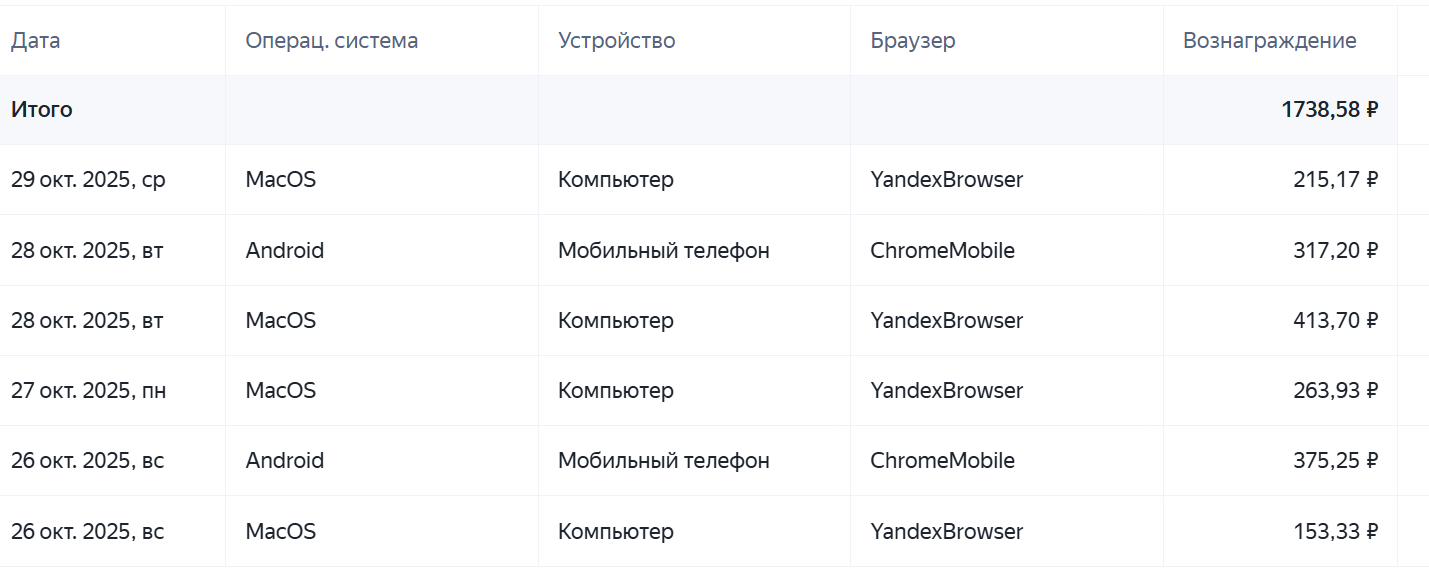Image resolution: width=1429 pixels, height=574 pixels.
Task: Sort by the Вознаграждение column header
Action: (1269, 41)
